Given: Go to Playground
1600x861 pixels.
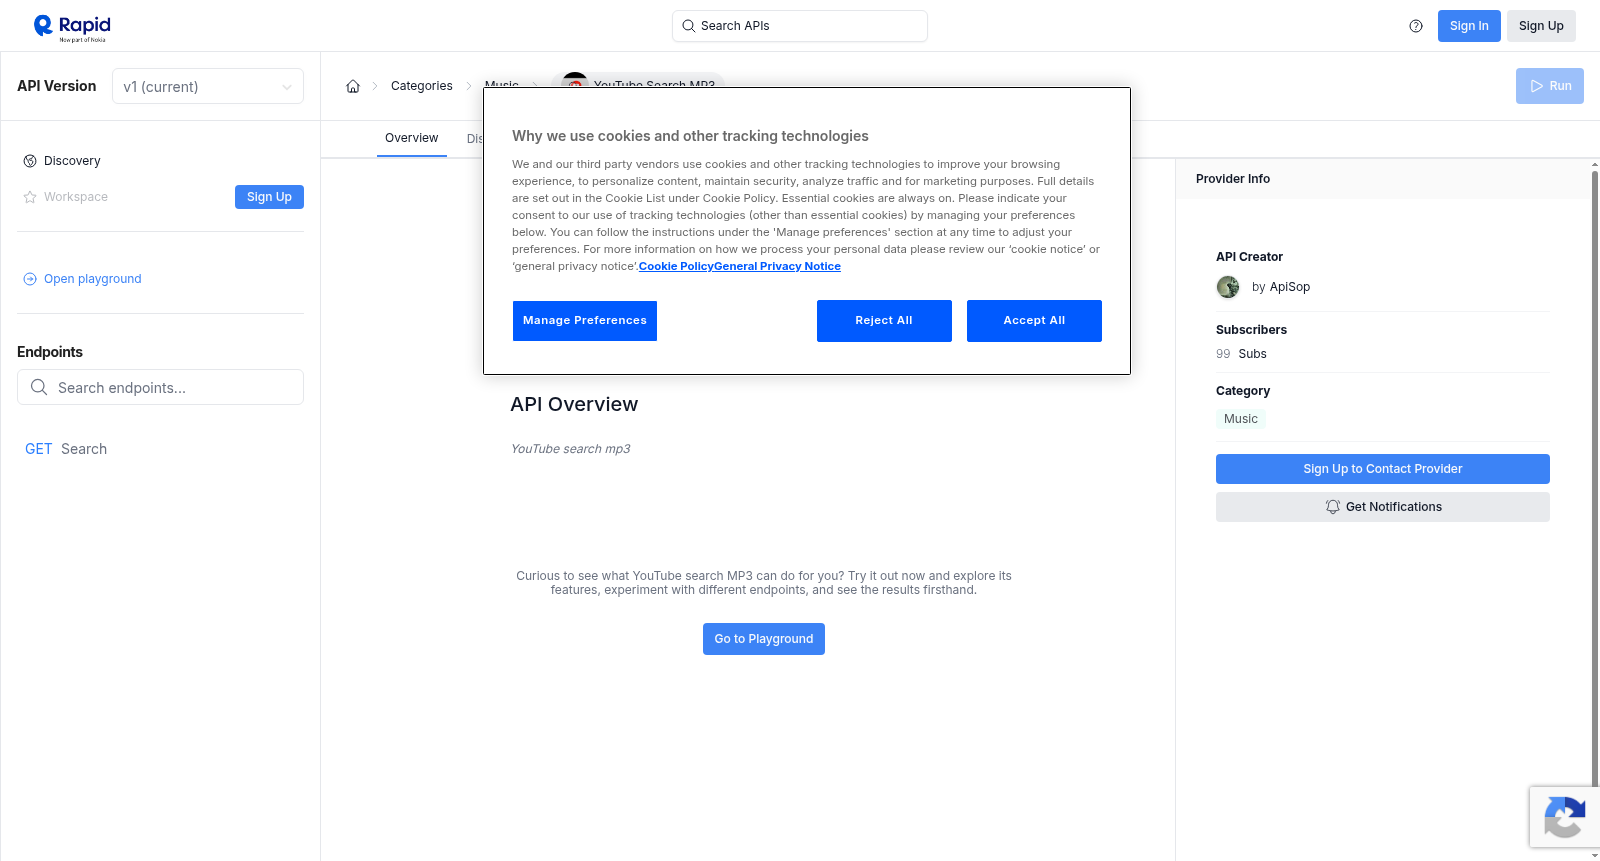Looking at the screenshot, I should coord(764,639).
